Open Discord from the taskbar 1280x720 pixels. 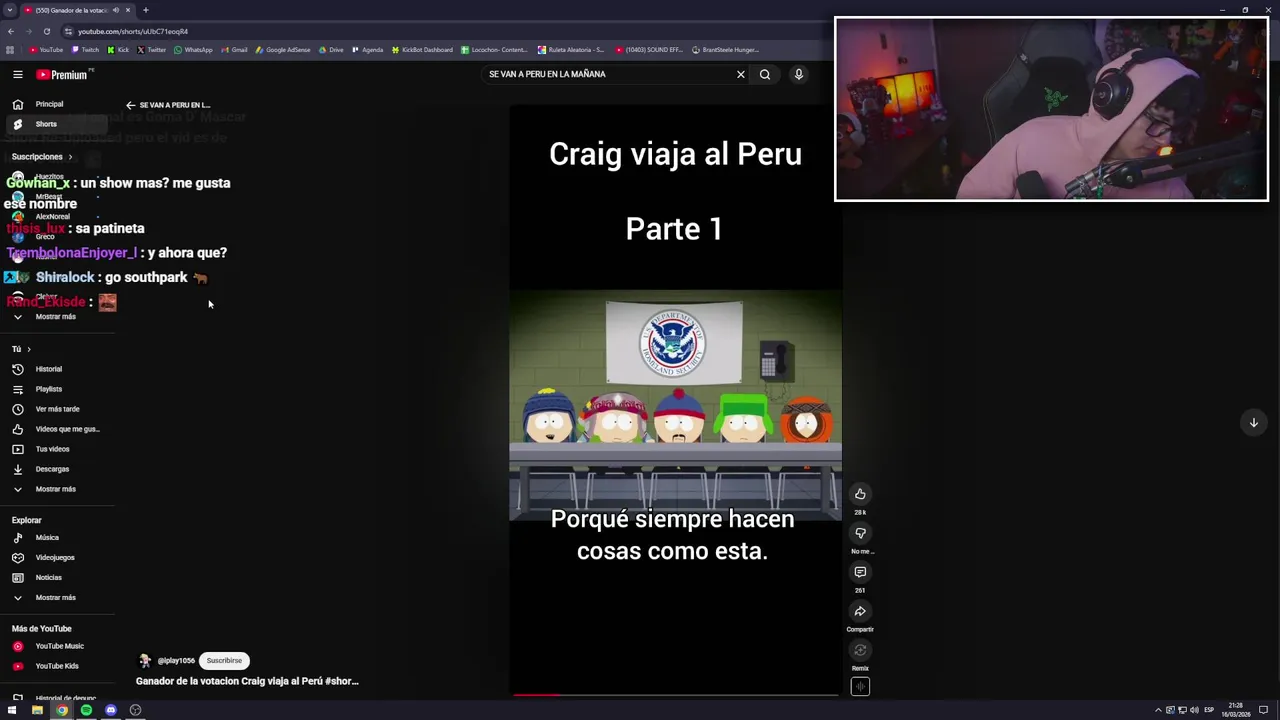pyautogui.click(x=111, y=710)
